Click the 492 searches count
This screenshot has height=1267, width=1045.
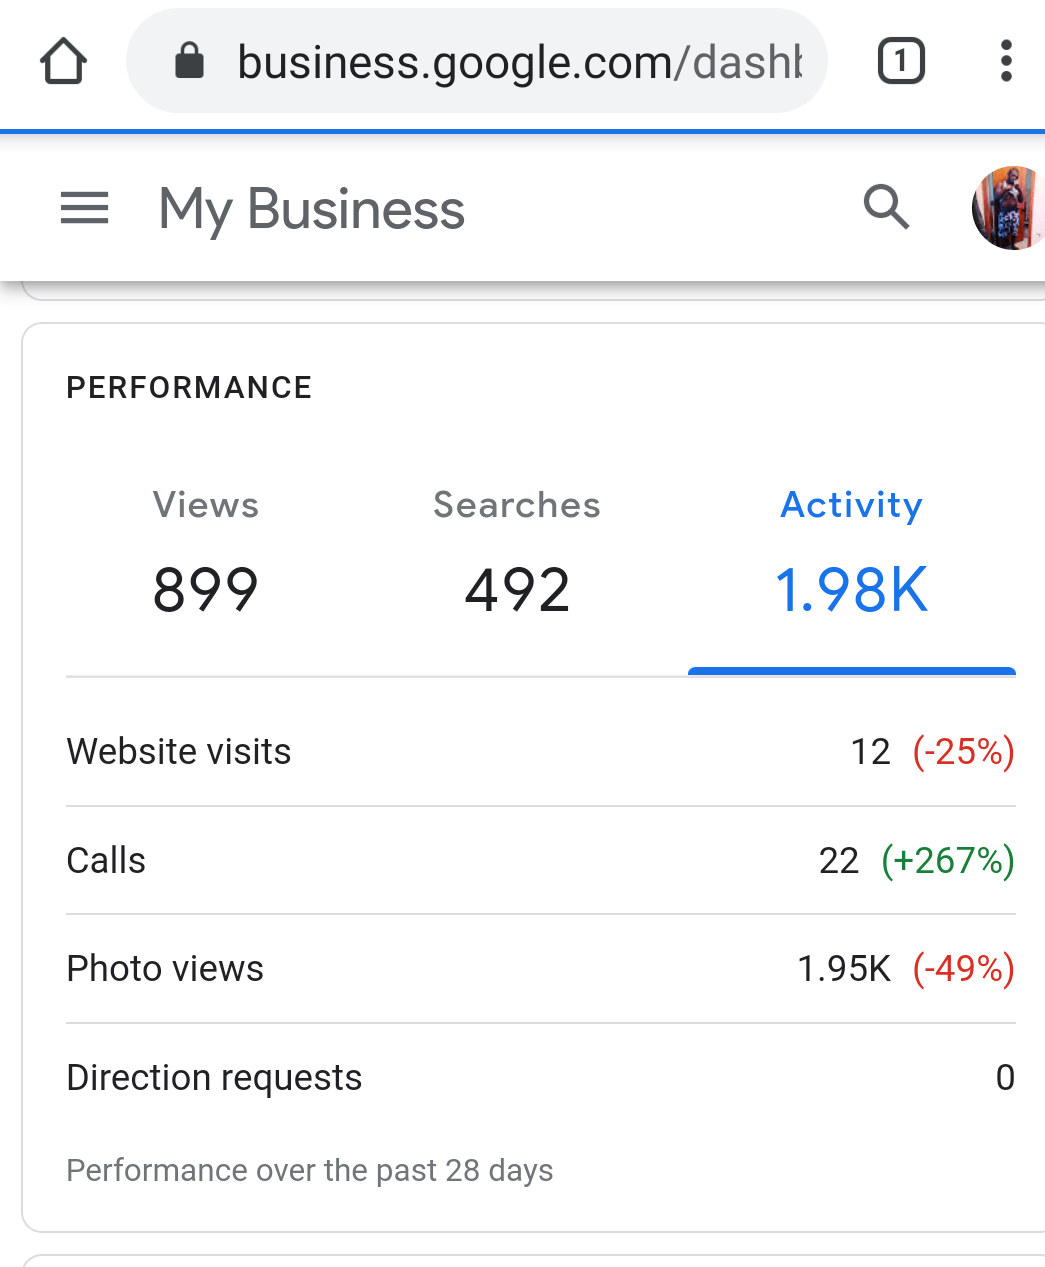517,590
